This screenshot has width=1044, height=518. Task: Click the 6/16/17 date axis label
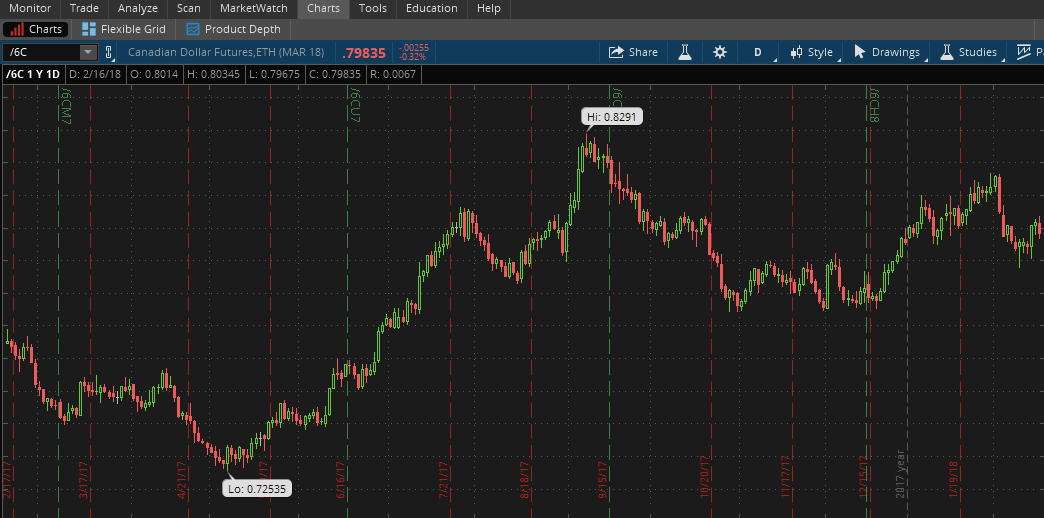point(341,479)
